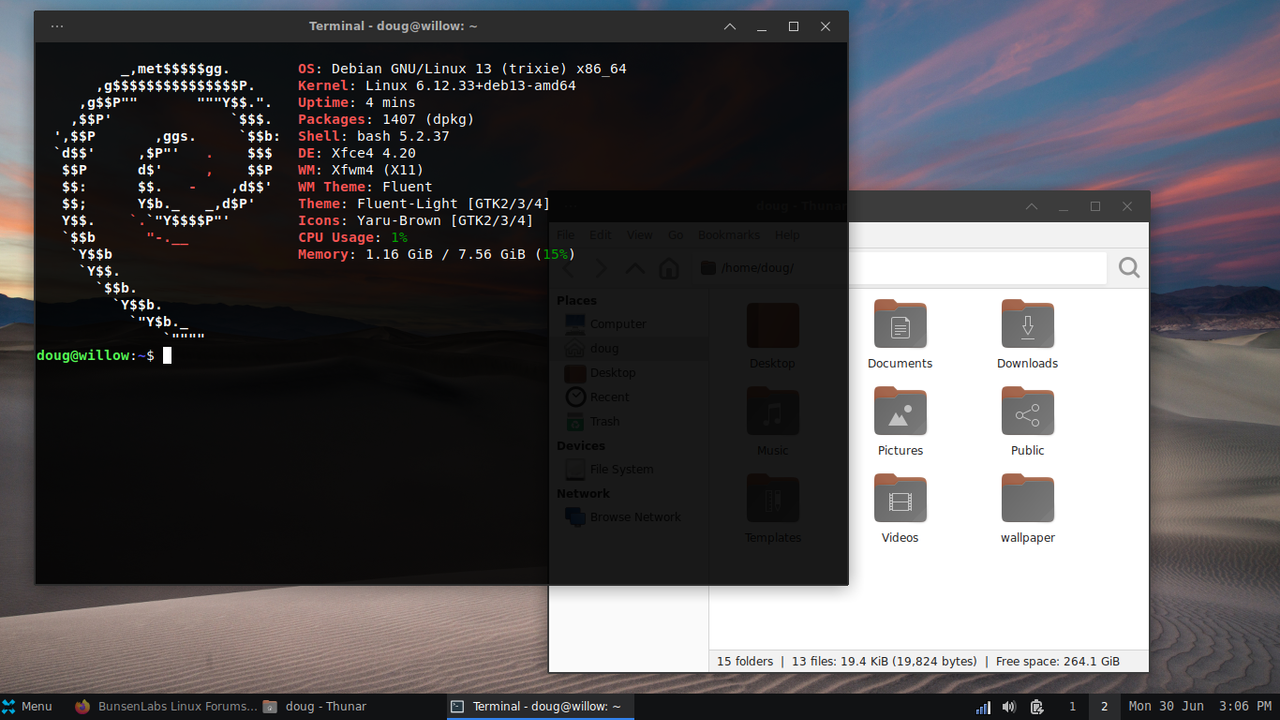1280x720 pixels.
Task: Close the Terminal window
Action: coord(825,27)
